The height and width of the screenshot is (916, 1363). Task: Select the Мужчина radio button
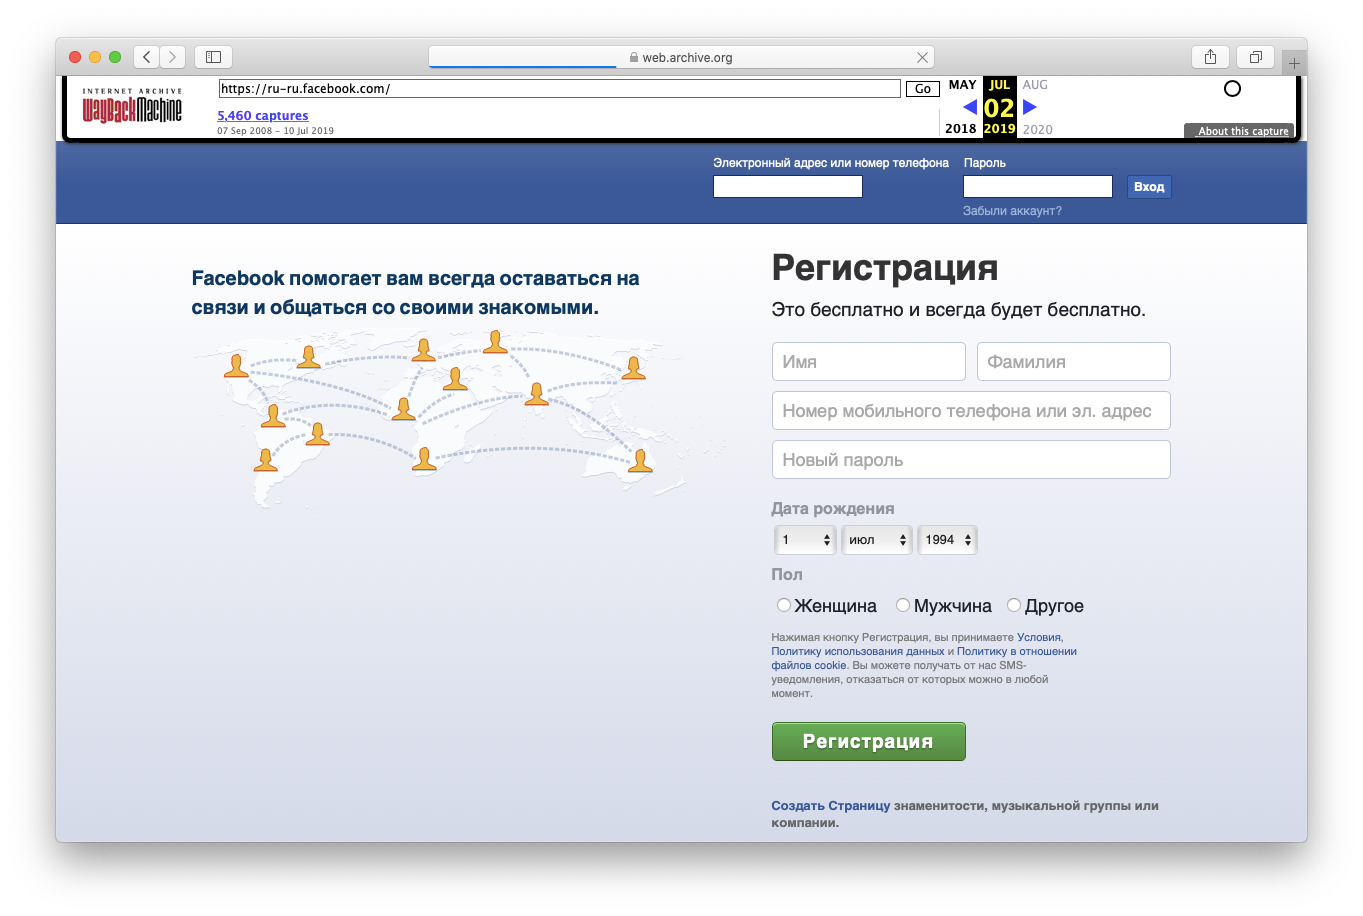click(x=903, y=605)
